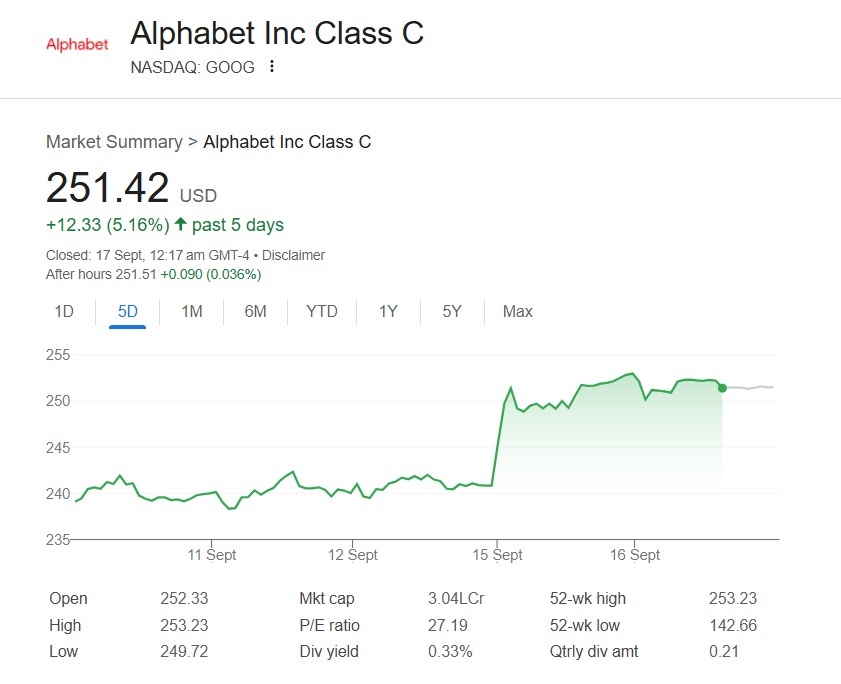Click the grey after-hours line segment on the chart

pos(750,387)
